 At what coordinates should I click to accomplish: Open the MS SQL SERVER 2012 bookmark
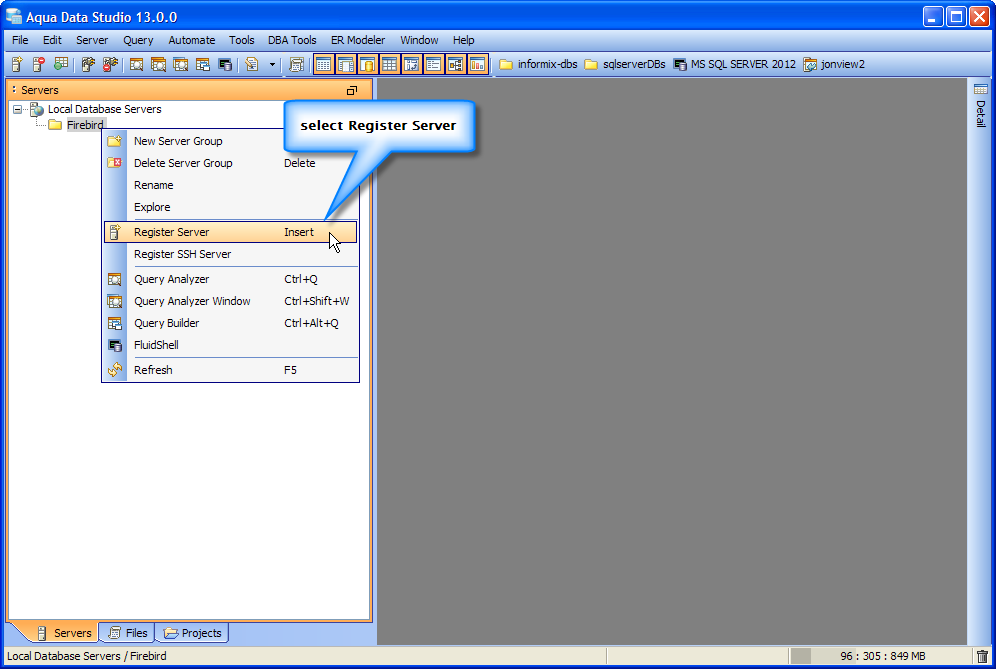click(734, 64)
